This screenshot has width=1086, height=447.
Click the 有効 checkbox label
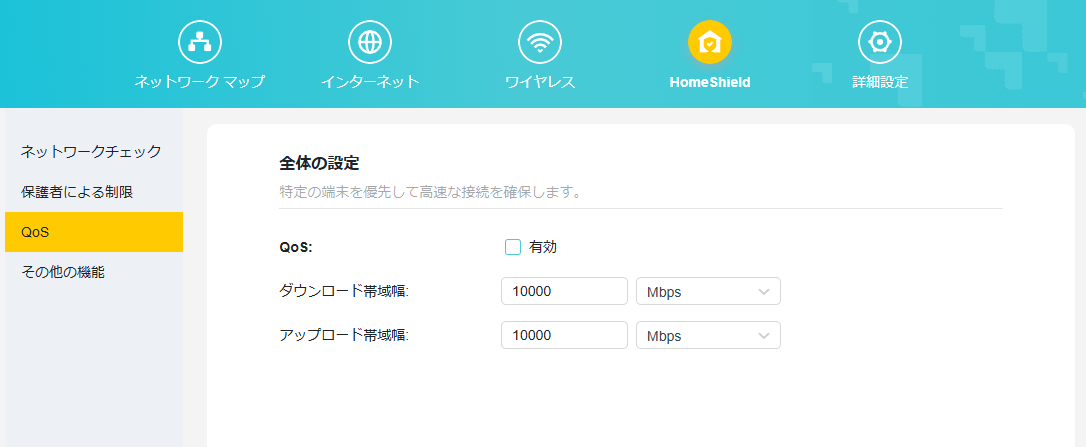coord(543,247)
